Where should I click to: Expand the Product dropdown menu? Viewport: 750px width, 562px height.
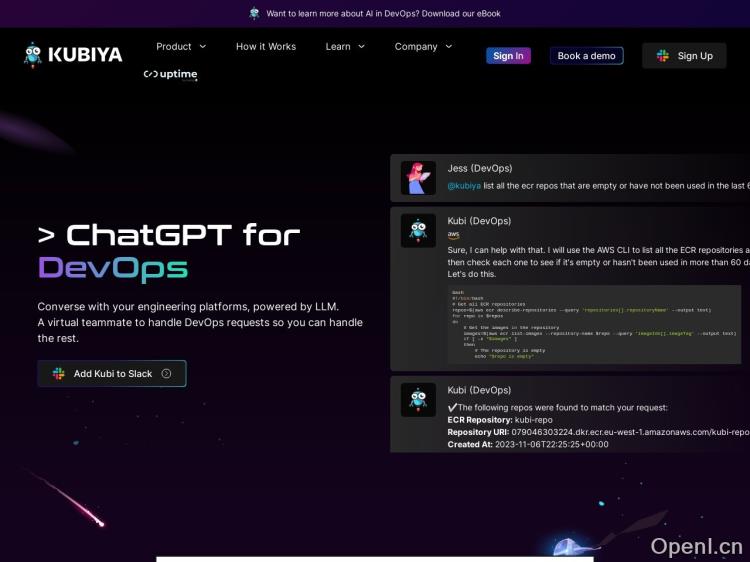coord(181,46)
